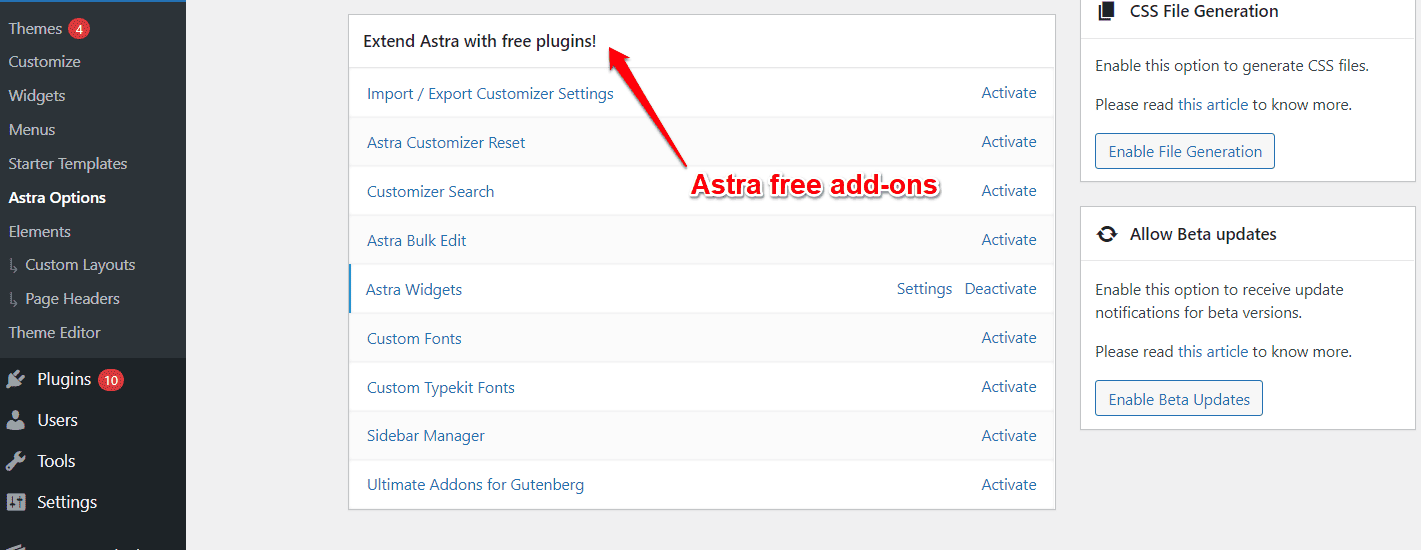This screenshot has width=1421, height=550.
Task: Activate Custom Typekit Fonts plugin
Action: coord(1009,387)
